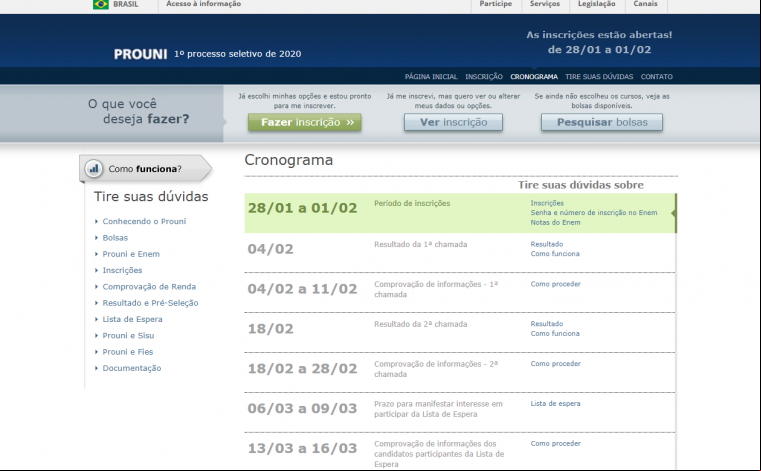This screenshot has height=471, width=761.
Task: Click Como proceder in 18/02 a 28/02 row
Action: pos(555,364)
